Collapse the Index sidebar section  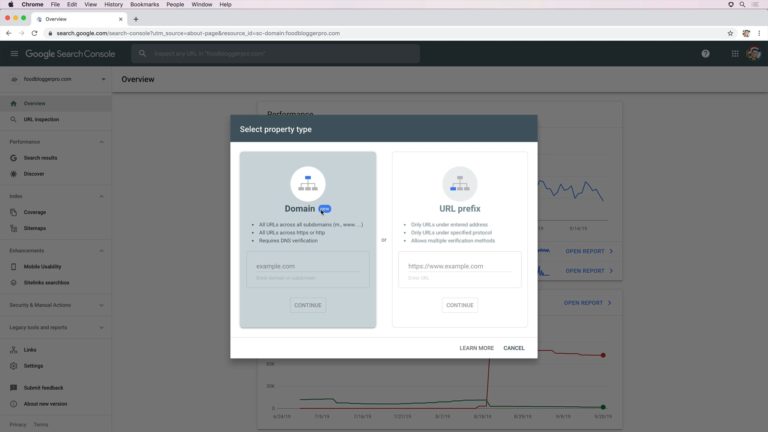tap(101, 196)
